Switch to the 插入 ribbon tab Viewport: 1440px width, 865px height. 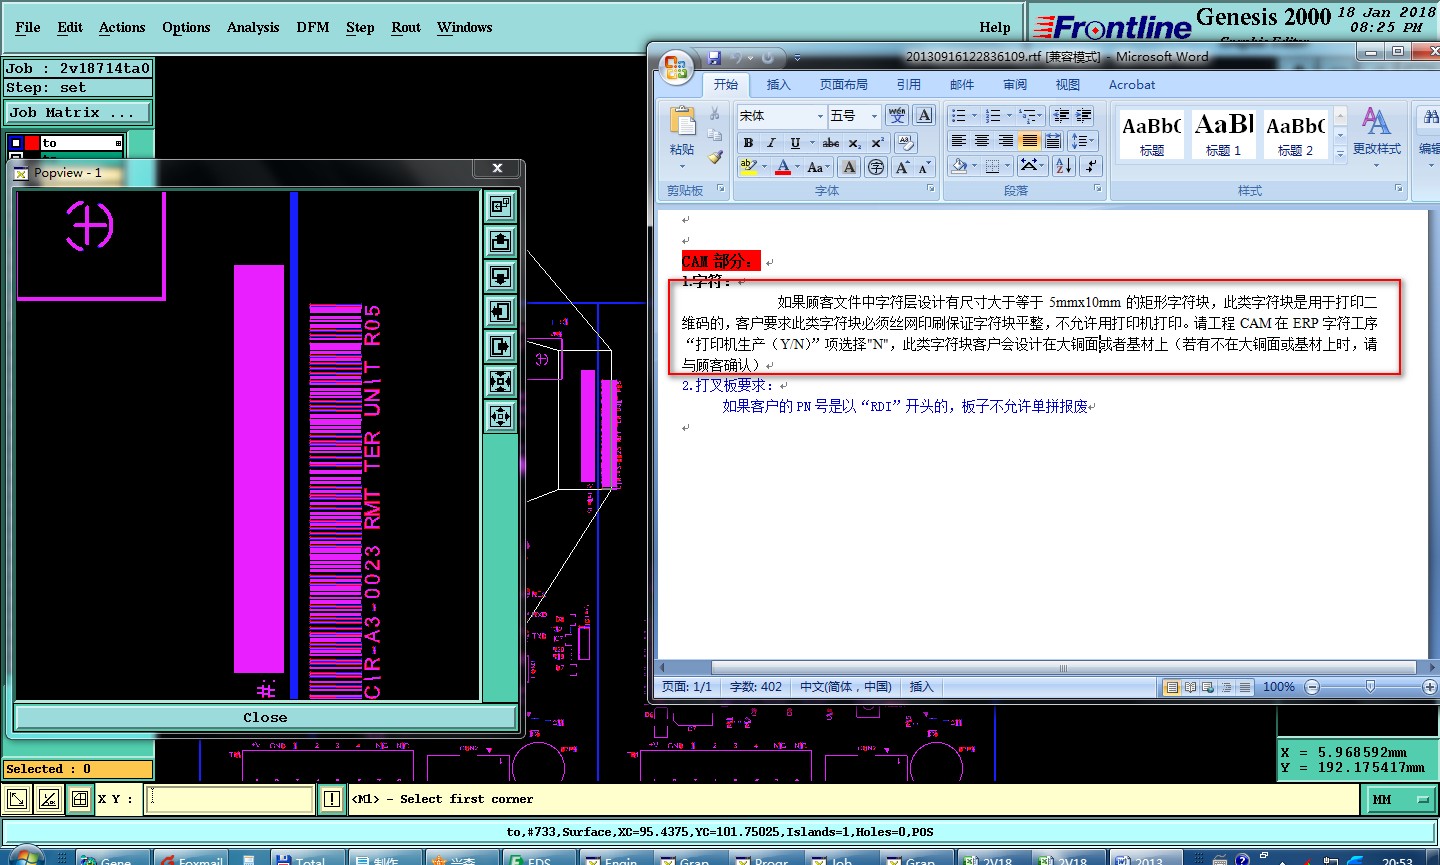tap(778, 85)
